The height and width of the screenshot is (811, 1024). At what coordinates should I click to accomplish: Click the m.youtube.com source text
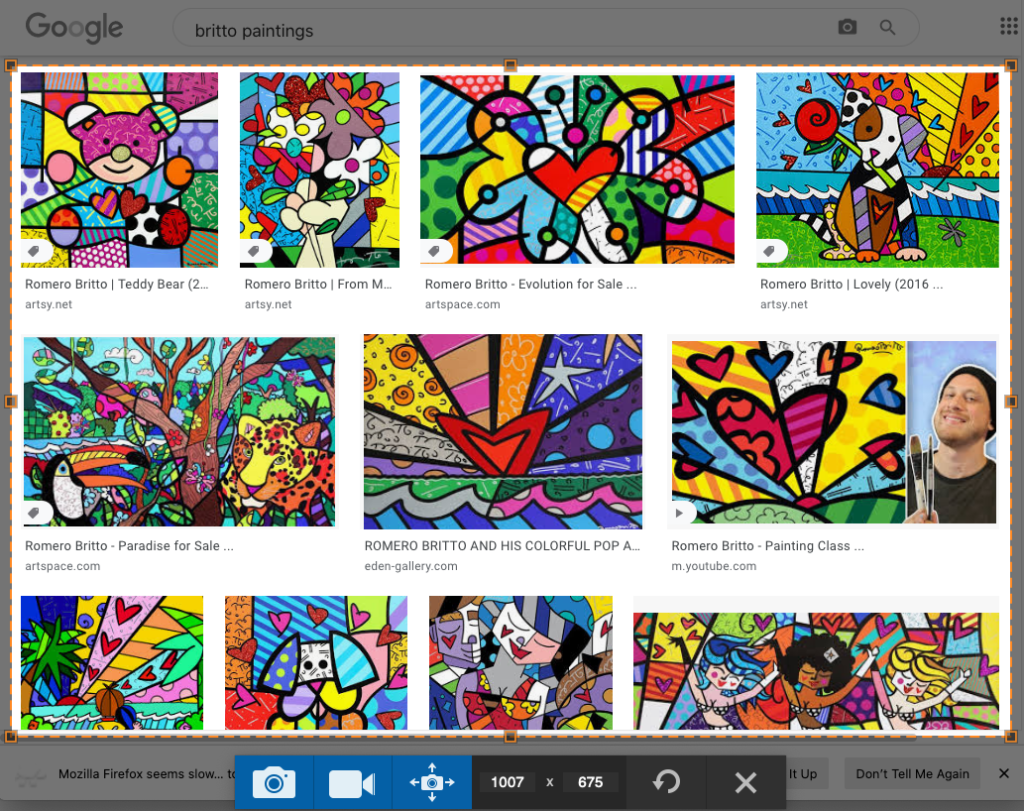(714, 566)
